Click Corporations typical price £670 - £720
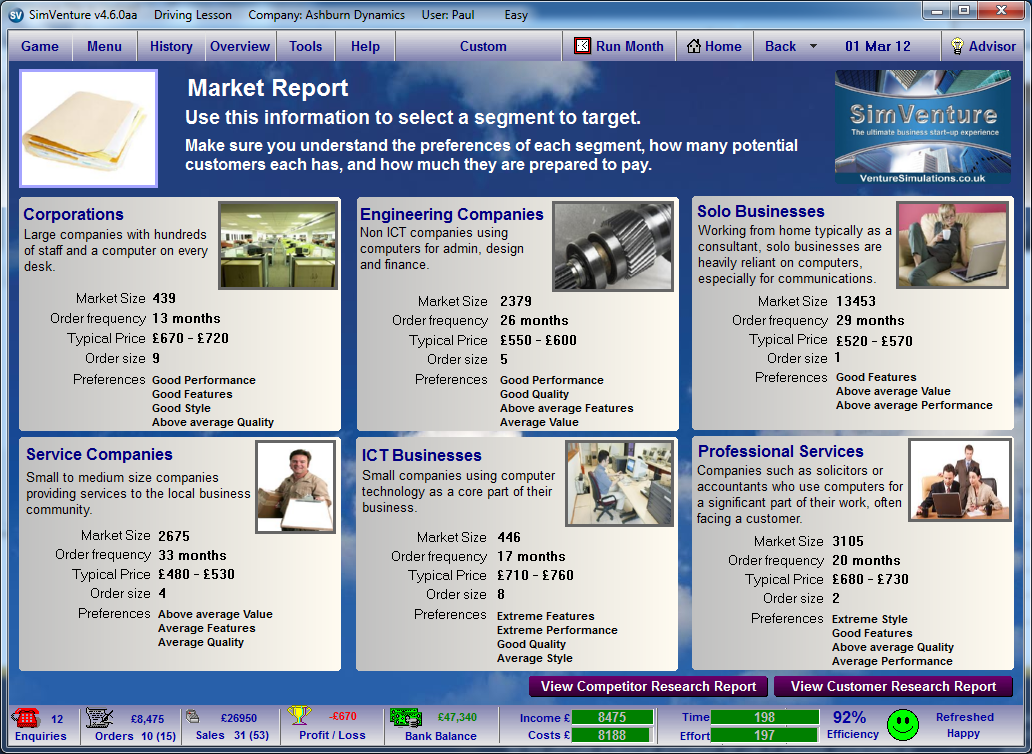This screenshot has height=754, width=1032. coord(190,338)
